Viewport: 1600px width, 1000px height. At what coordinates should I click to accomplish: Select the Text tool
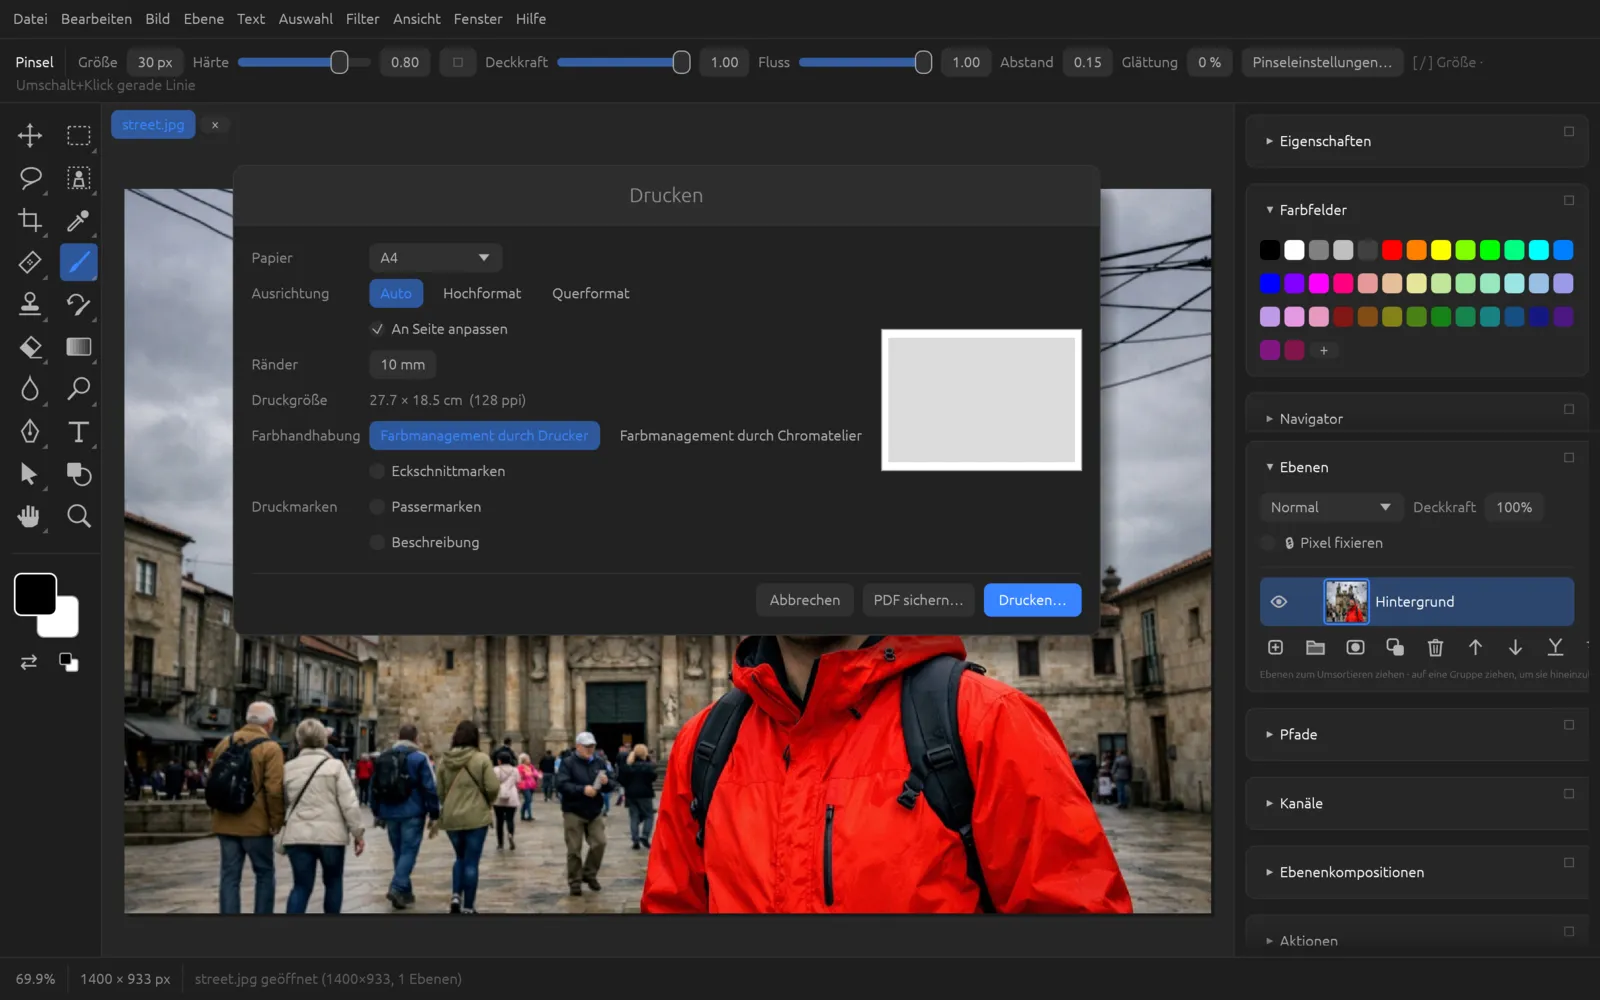[79, 431]
